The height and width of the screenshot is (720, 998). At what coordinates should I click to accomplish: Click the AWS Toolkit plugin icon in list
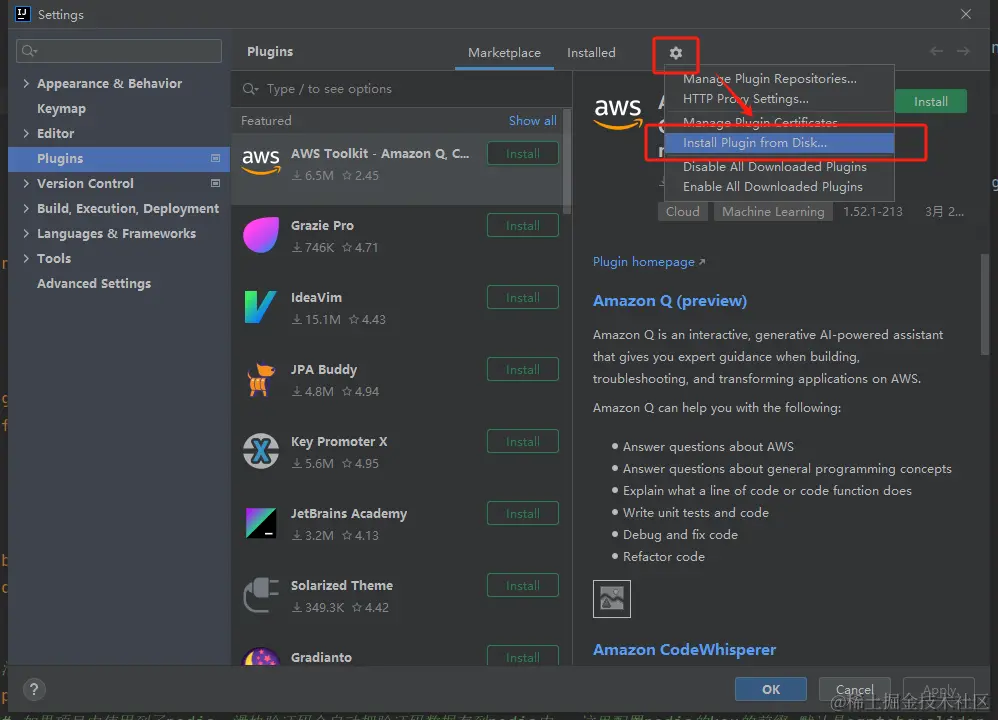coord(261,161)
